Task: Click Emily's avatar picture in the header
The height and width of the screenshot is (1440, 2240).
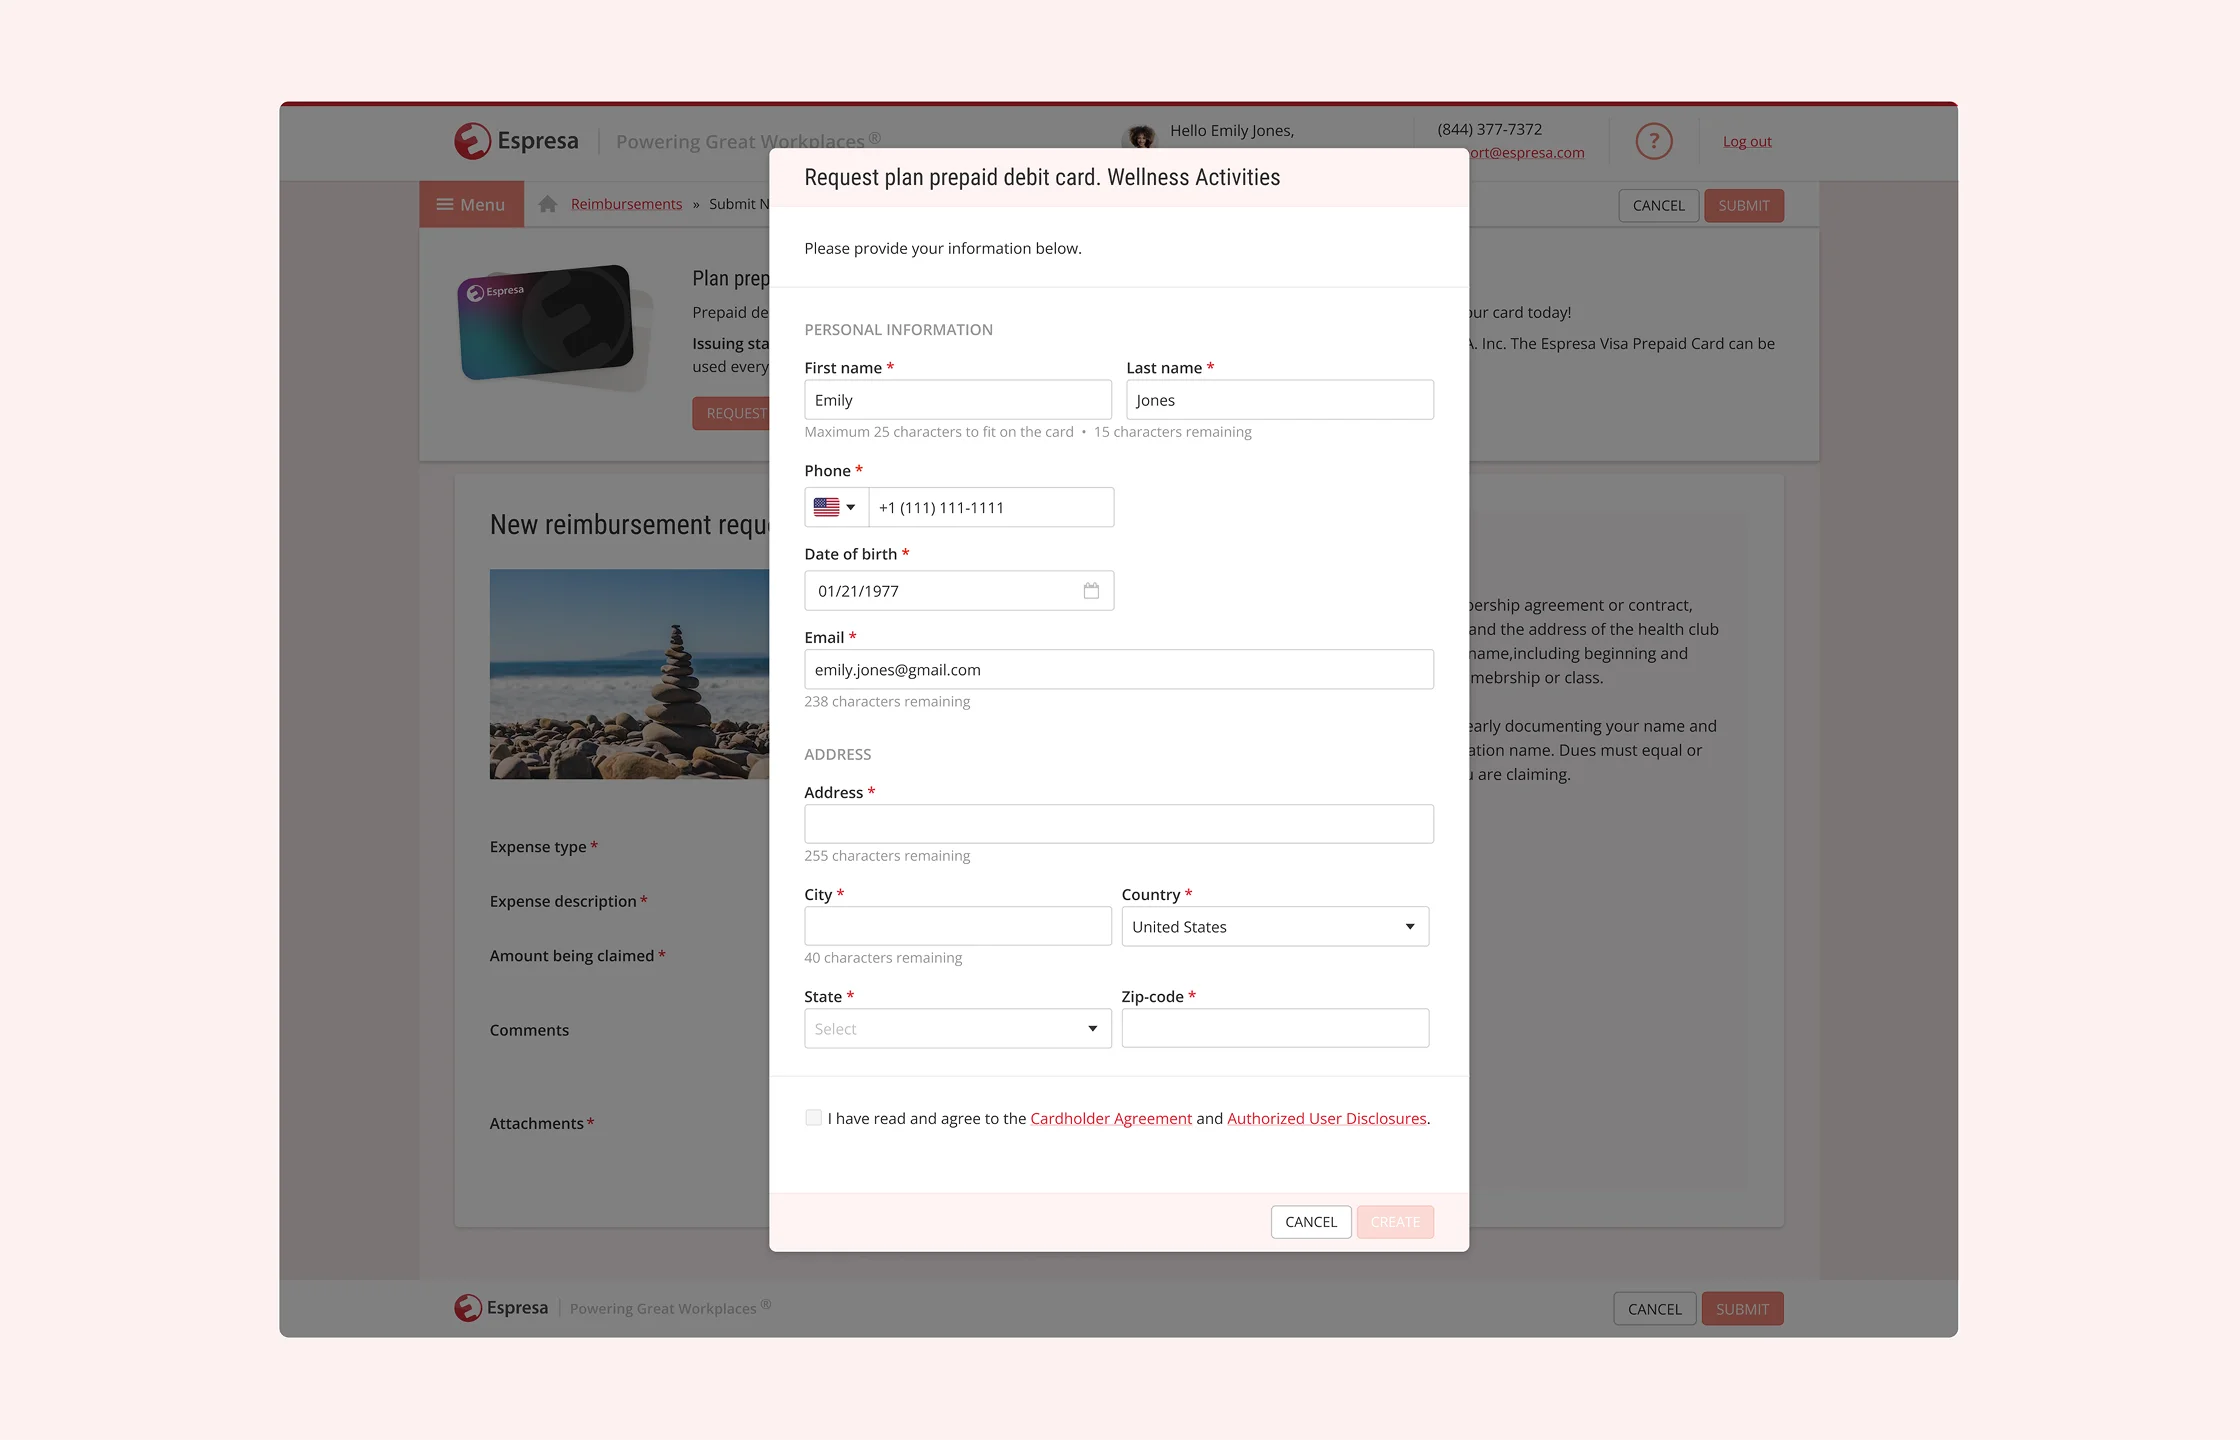Action: click(1140, 134)
